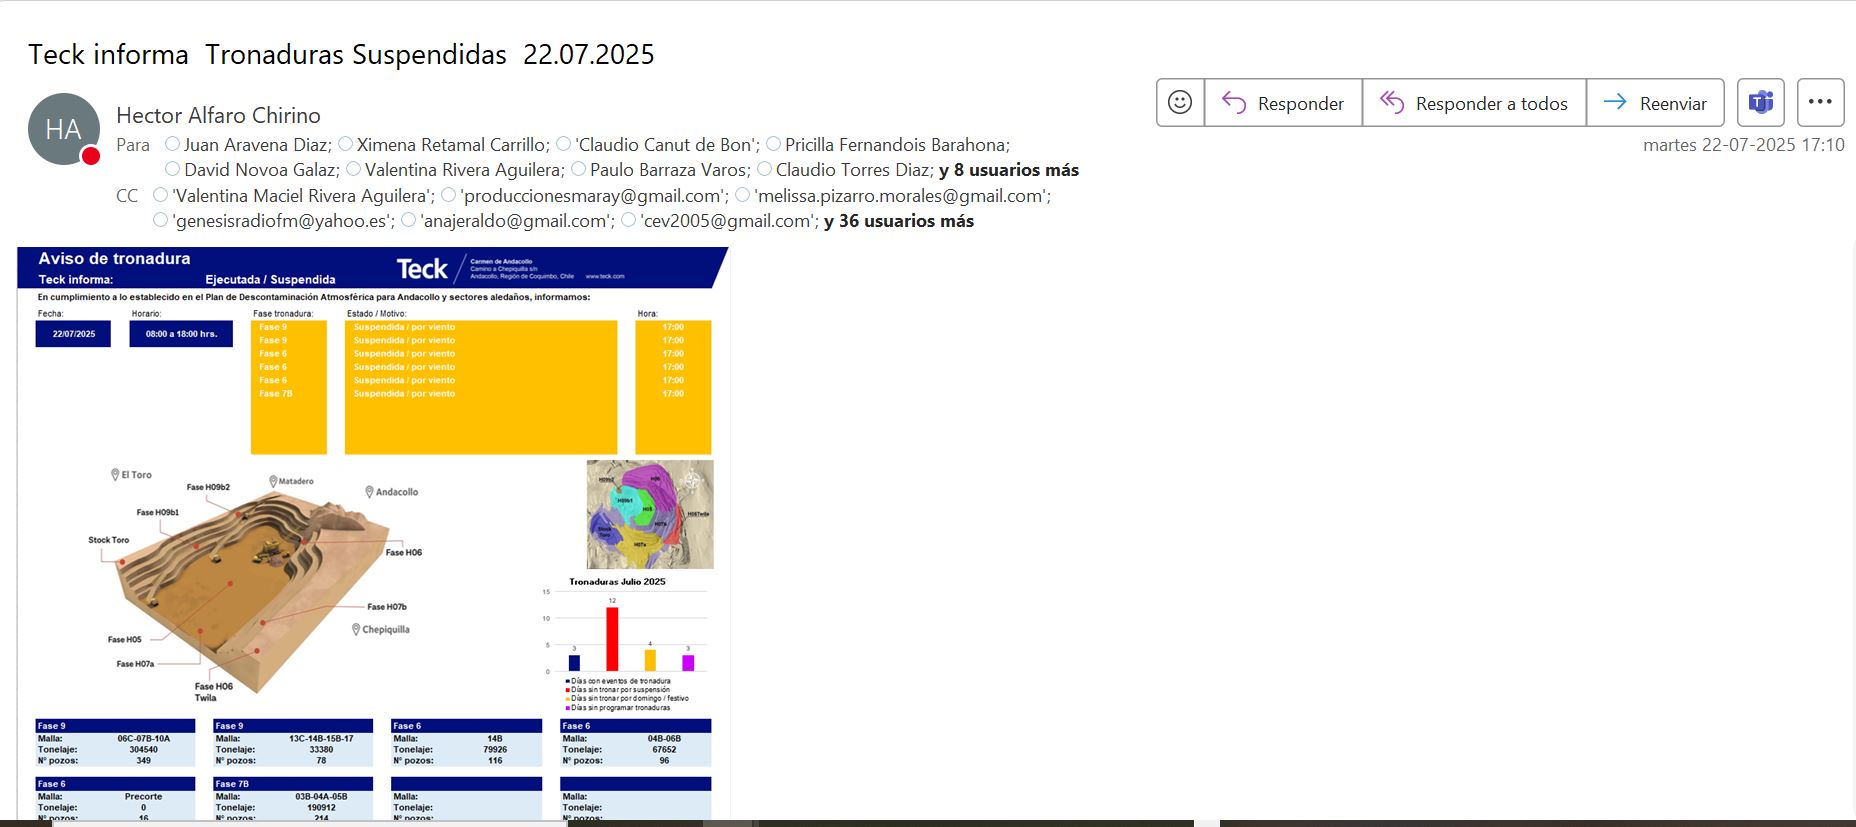This screenshot has height=827, width=1856.
Task: Click sender avatar with initials HA
Action: tap(64, 129)
